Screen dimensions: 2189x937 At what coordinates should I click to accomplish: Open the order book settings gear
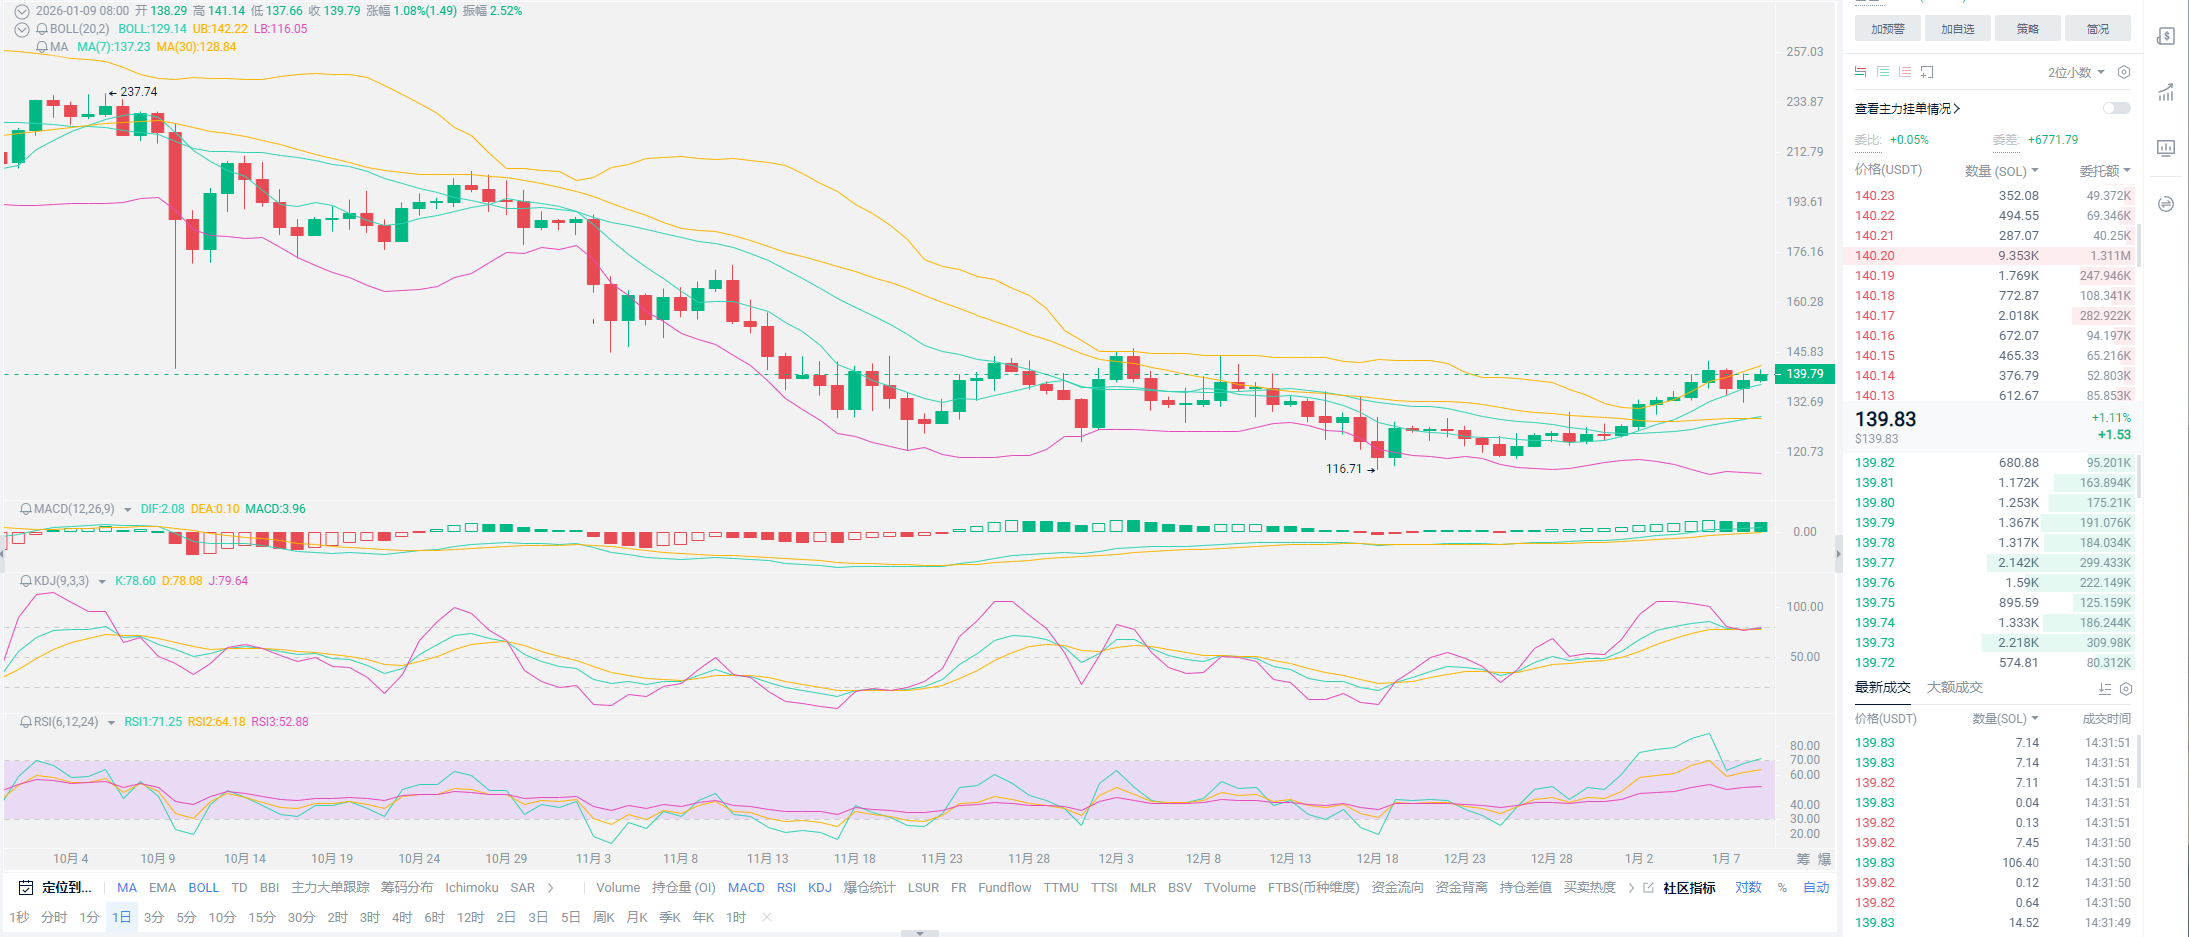2124,72
